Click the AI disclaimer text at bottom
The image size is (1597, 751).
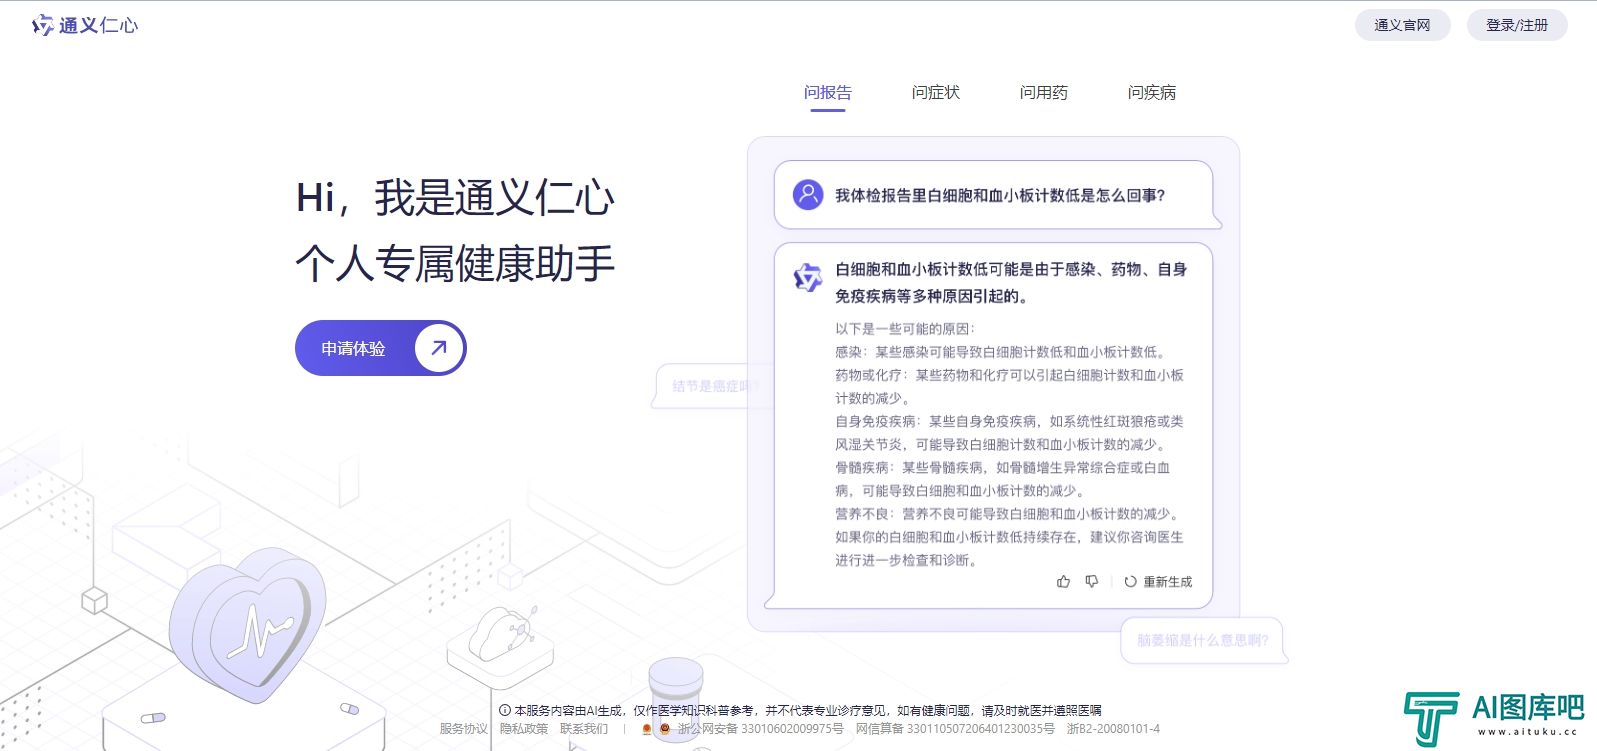tap(808, 710)
